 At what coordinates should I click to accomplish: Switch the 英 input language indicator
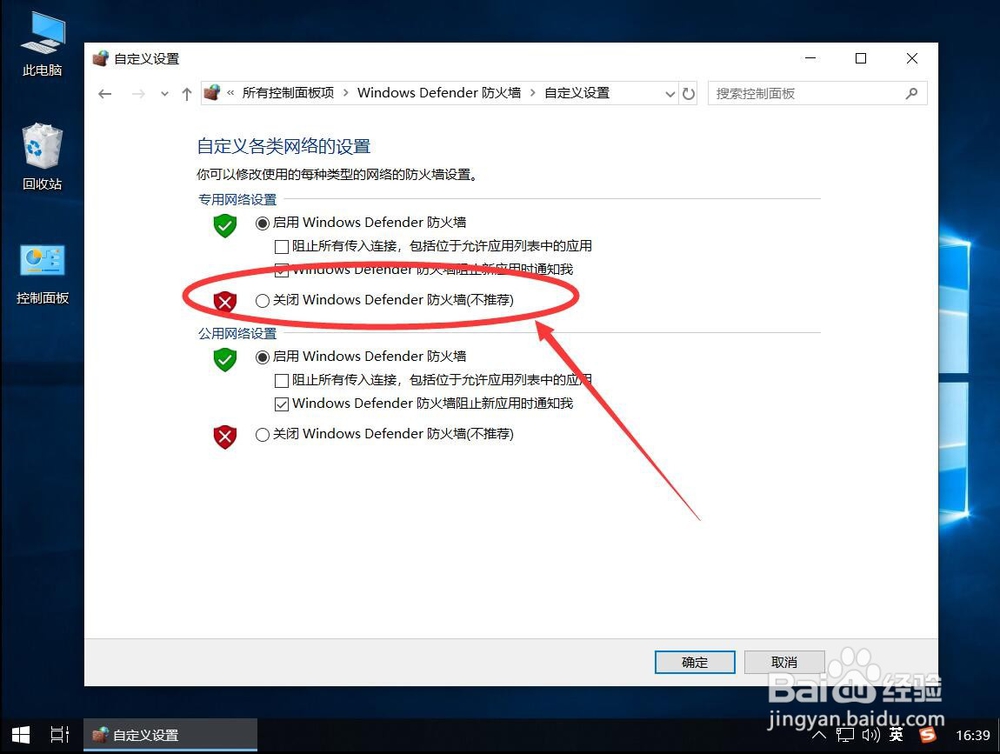[896, 736]
